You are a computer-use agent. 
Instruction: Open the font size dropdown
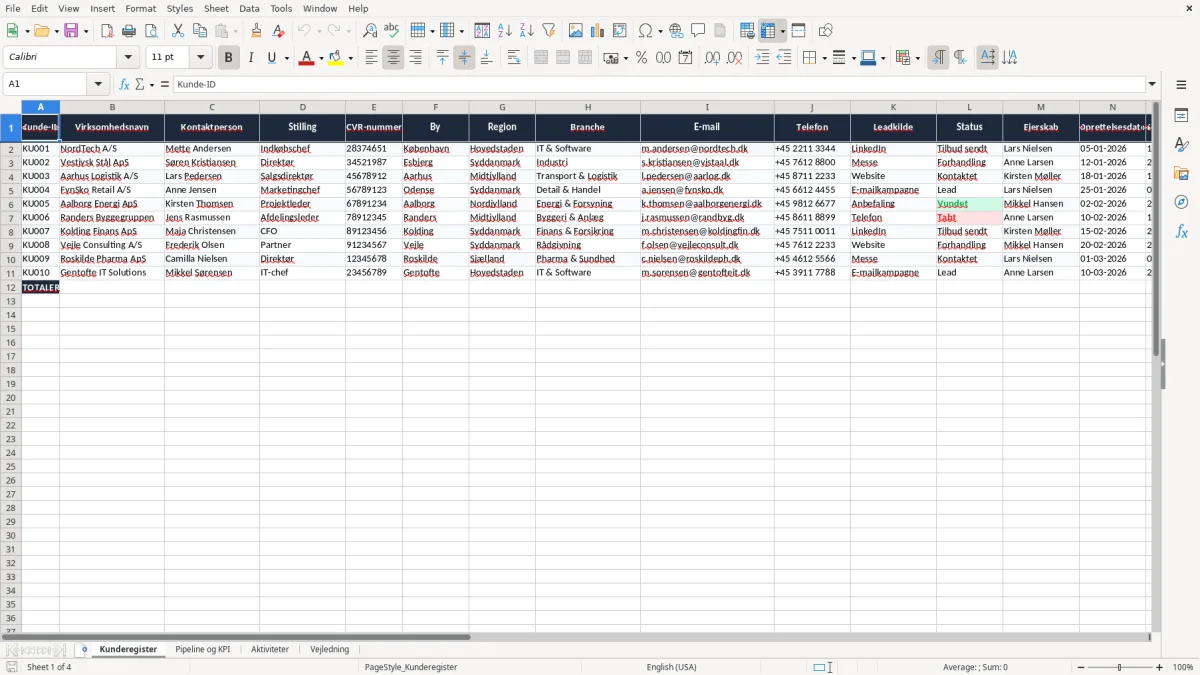[201, 58]
